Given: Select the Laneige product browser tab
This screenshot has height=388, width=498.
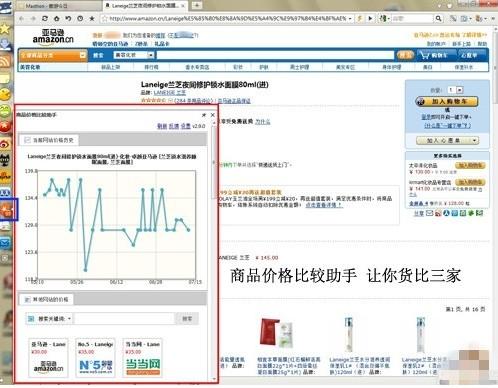Looking at the screenshot, I should 145,6.
